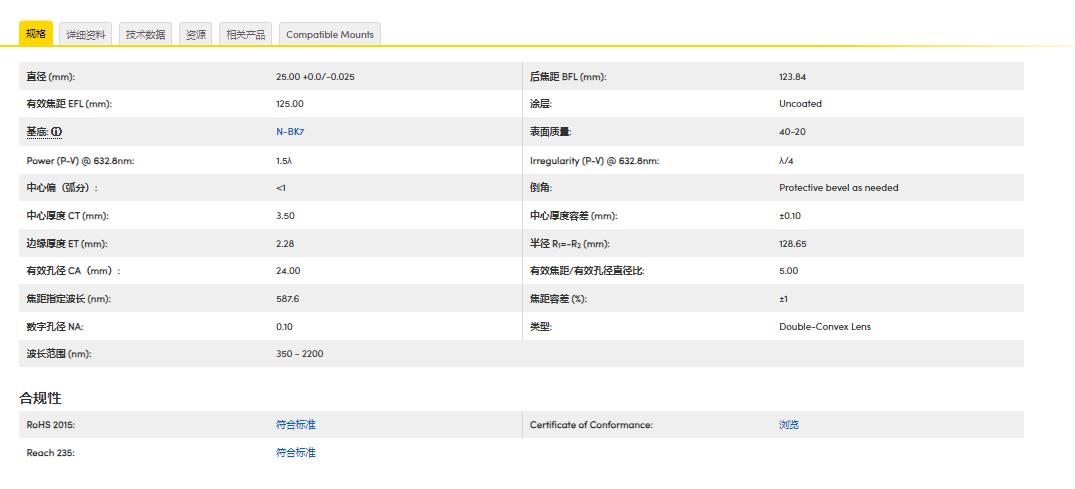The height and width of the screenshot is (489, 1075).
Task: Click the diameter value 25.00 +0.0/-0.025
Action: pyautogui.click(x=315, y=77)
